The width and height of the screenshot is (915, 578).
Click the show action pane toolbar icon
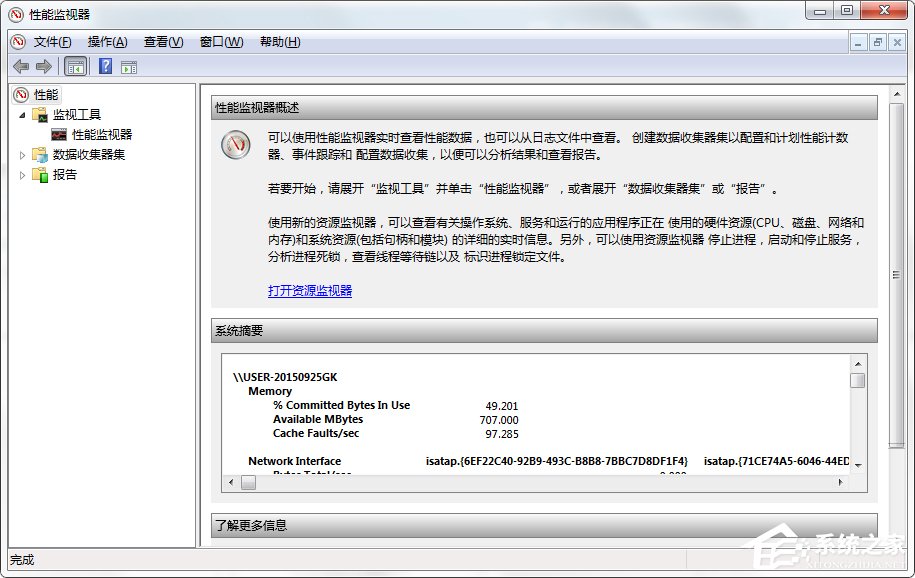pos(128,66)
